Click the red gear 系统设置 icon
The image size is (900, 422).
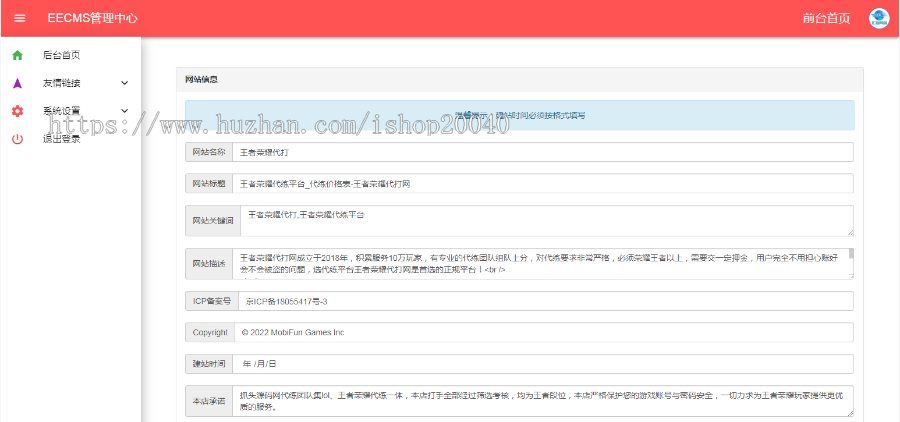click(17, 111)
